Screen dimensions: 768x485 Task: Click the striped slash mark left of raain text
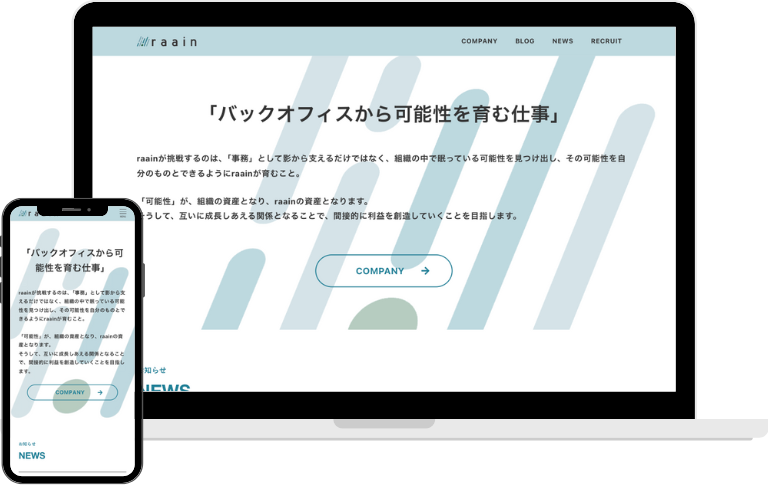(146, 42)
